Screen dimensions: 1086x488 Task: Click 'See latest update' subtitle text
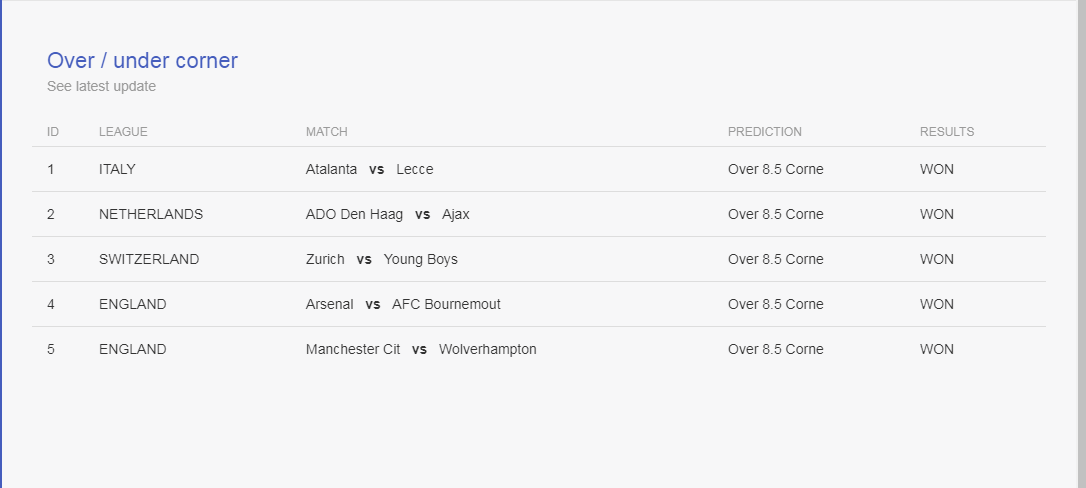click(101, 87)
